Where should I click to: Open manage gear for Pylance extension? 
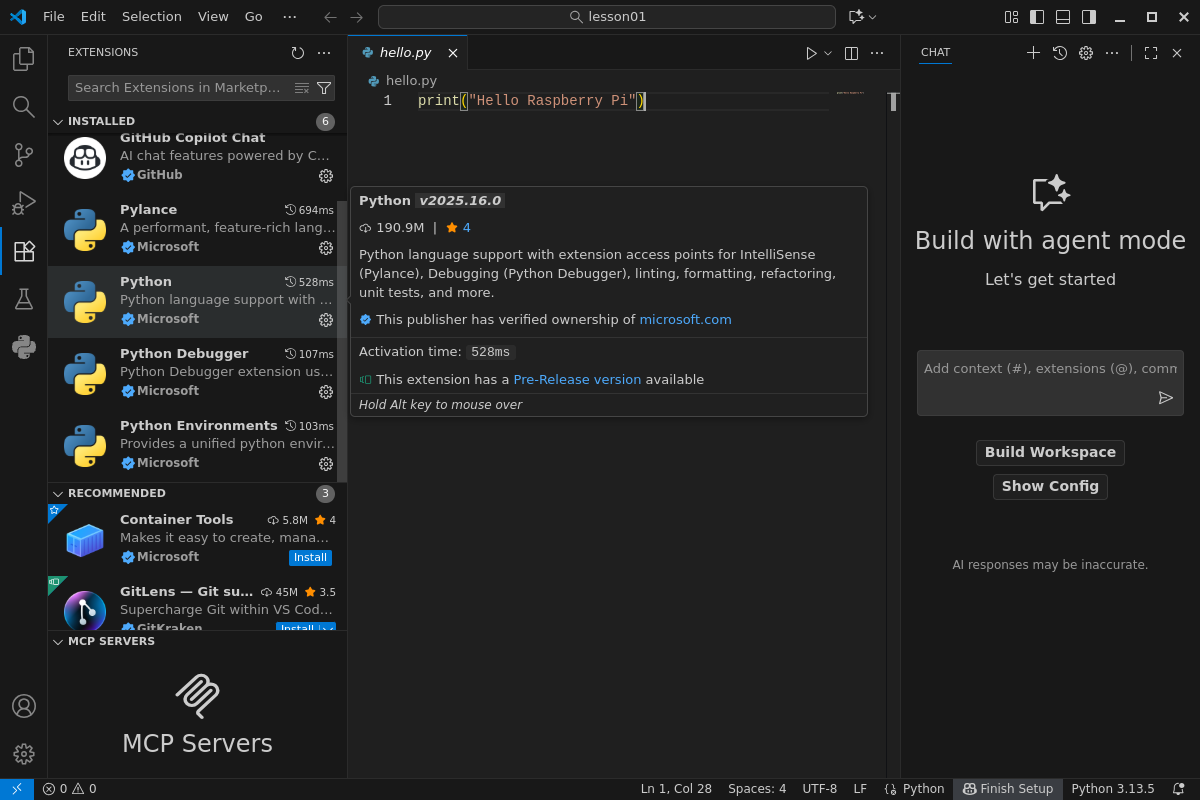[326, 248]
